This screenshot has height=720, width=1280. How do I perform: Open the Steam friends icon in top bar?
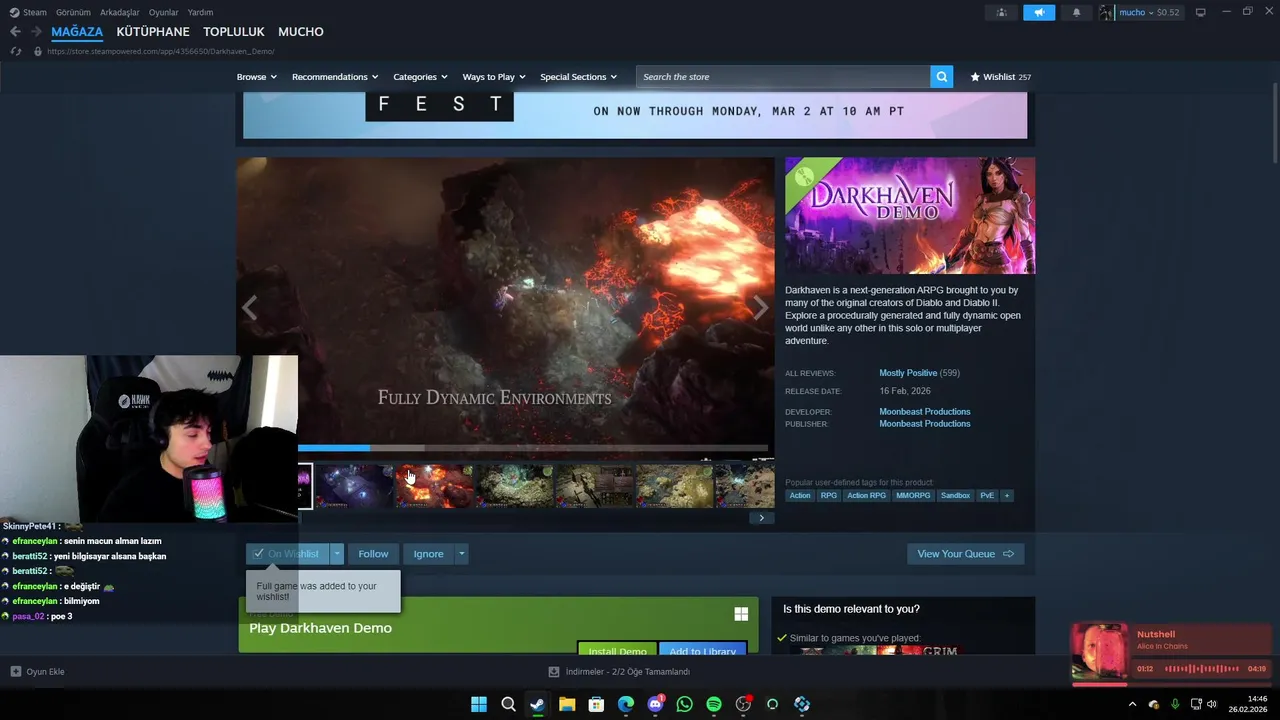pyautogui.click(x=1002, y=12)
